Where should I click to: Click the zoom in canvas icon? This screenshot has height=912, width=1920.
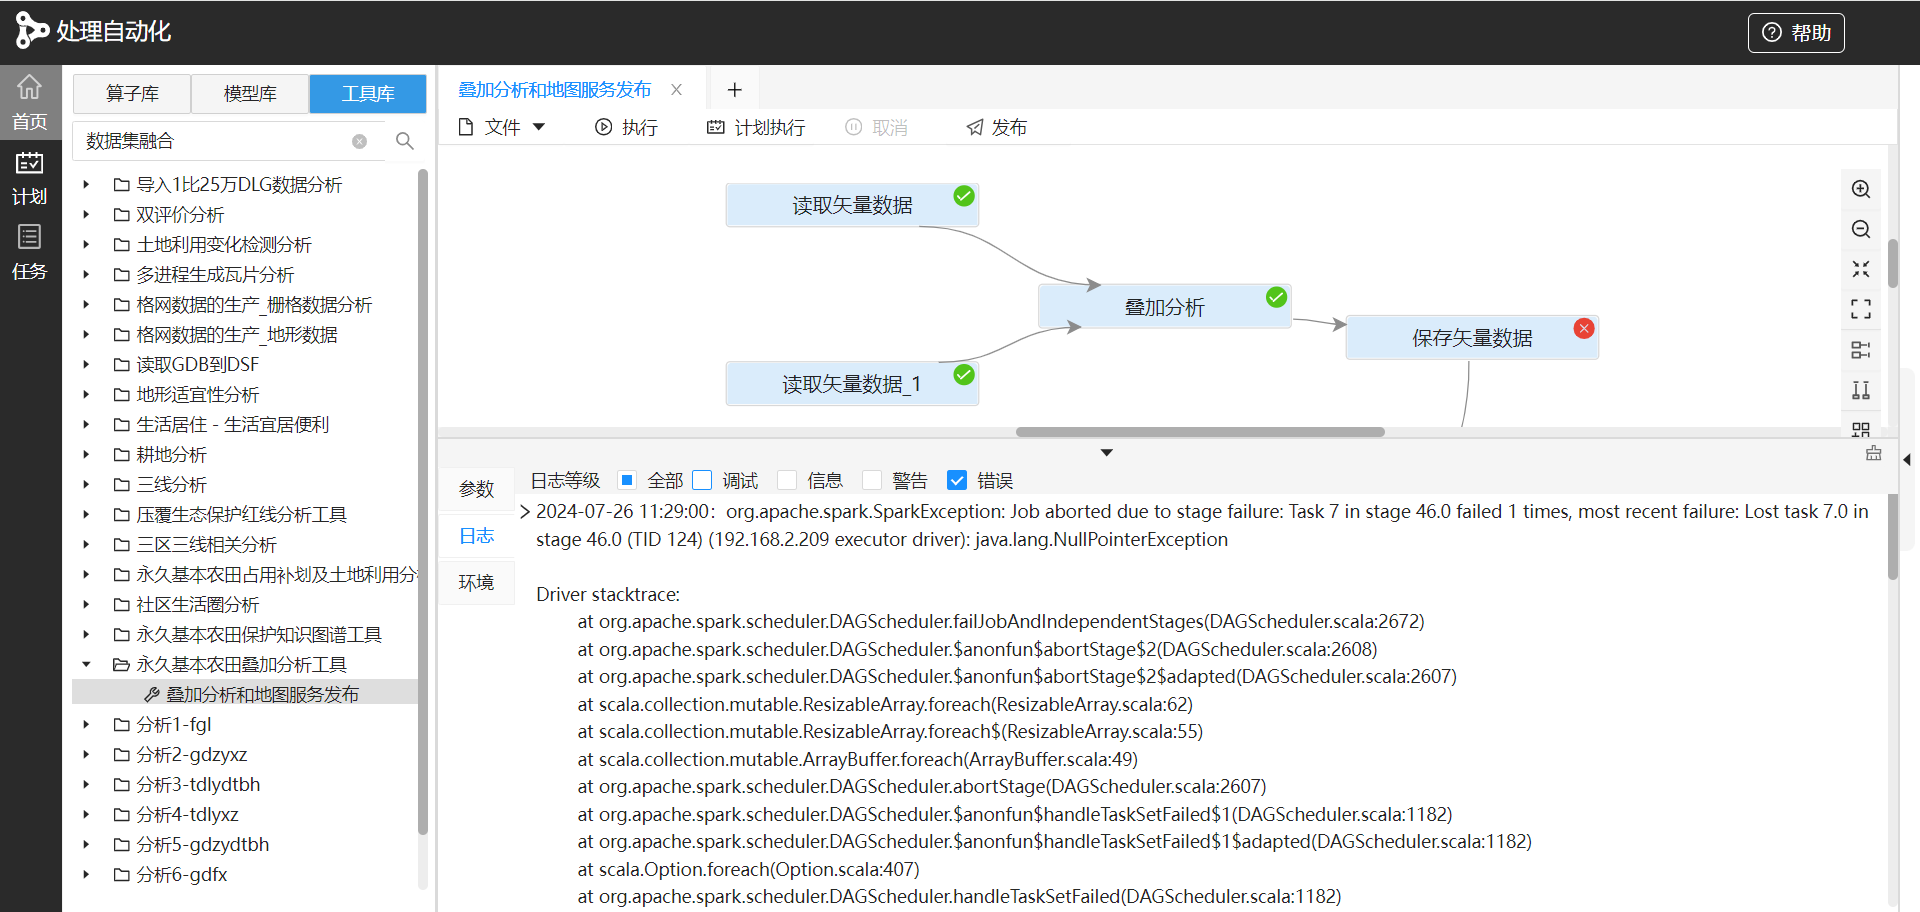(x=1861, y=189)
